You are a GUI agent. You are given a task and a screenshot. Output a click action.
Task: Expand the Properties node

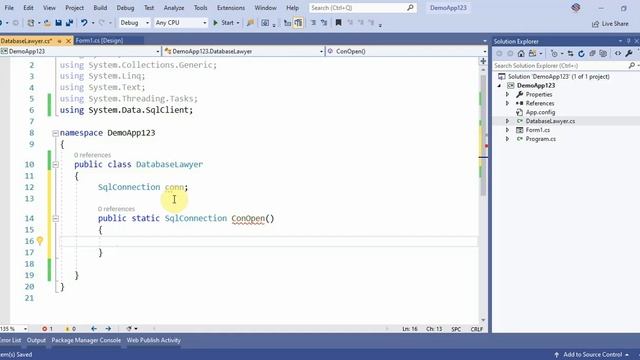507,94
